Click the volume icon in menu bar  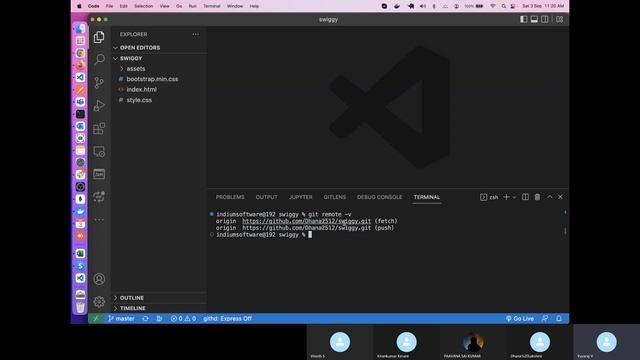(x=422, y=6)
